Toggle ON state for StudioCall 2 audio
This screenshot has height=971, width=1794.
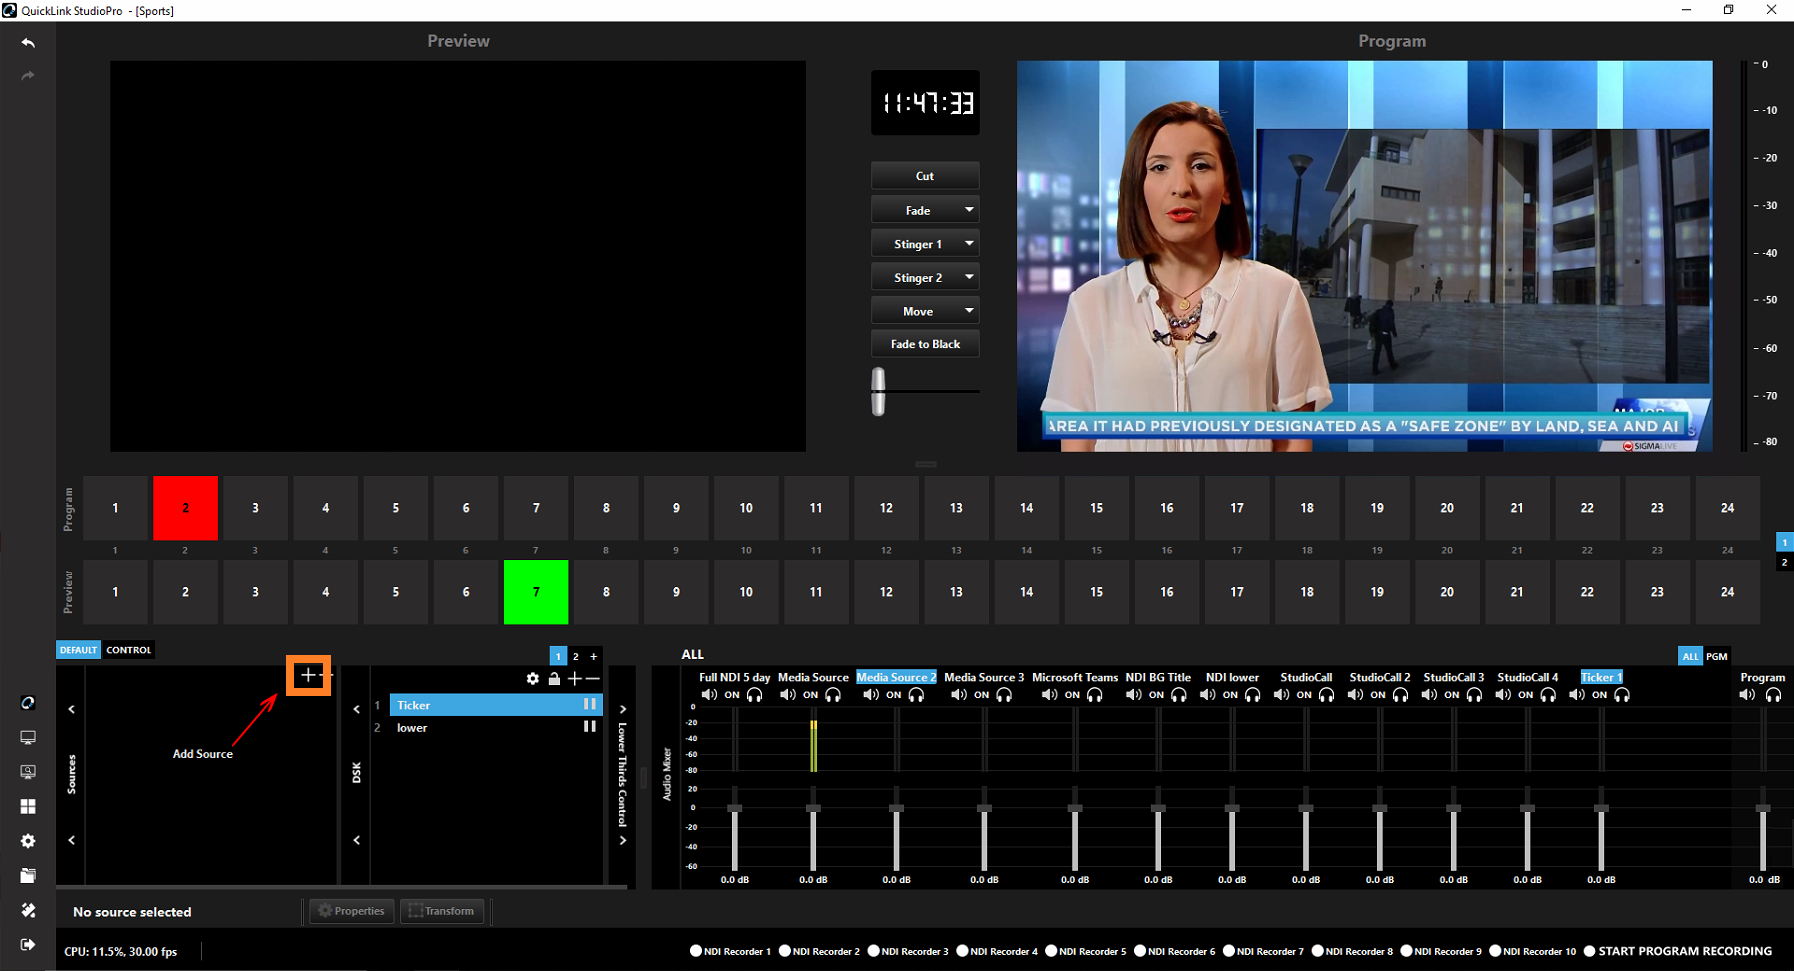1378,695
